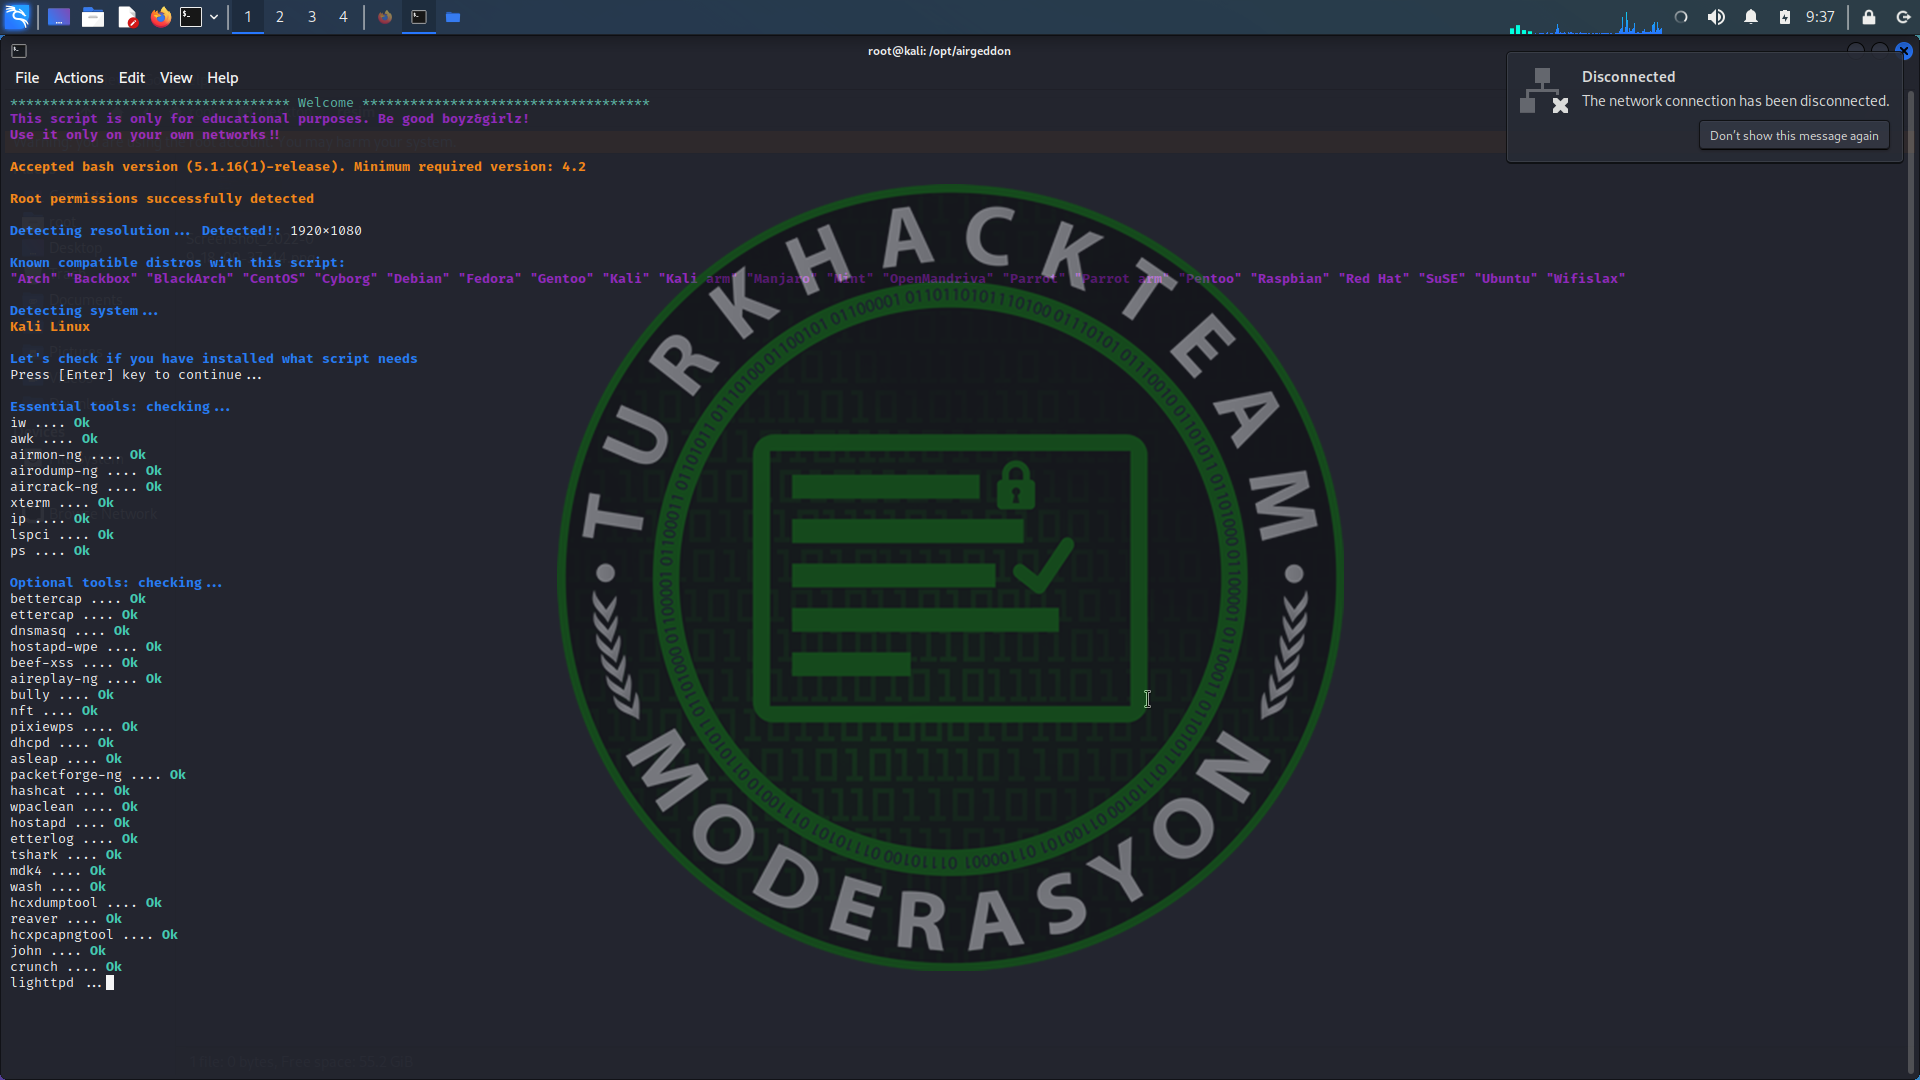Expand the terminal launcher dropdown arrow
The height and width of the screenshot is (1080, 1920).
[x=214, y=17]
